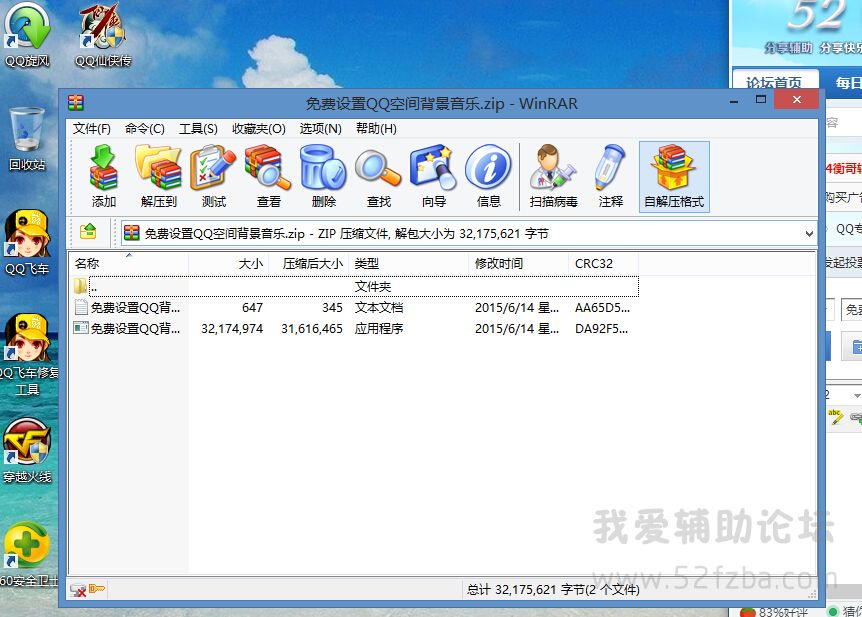This screenshot has width=862, height=617.
Task: Click Scan Virus (扫描病毒) icon
Action: click(553, 177)
